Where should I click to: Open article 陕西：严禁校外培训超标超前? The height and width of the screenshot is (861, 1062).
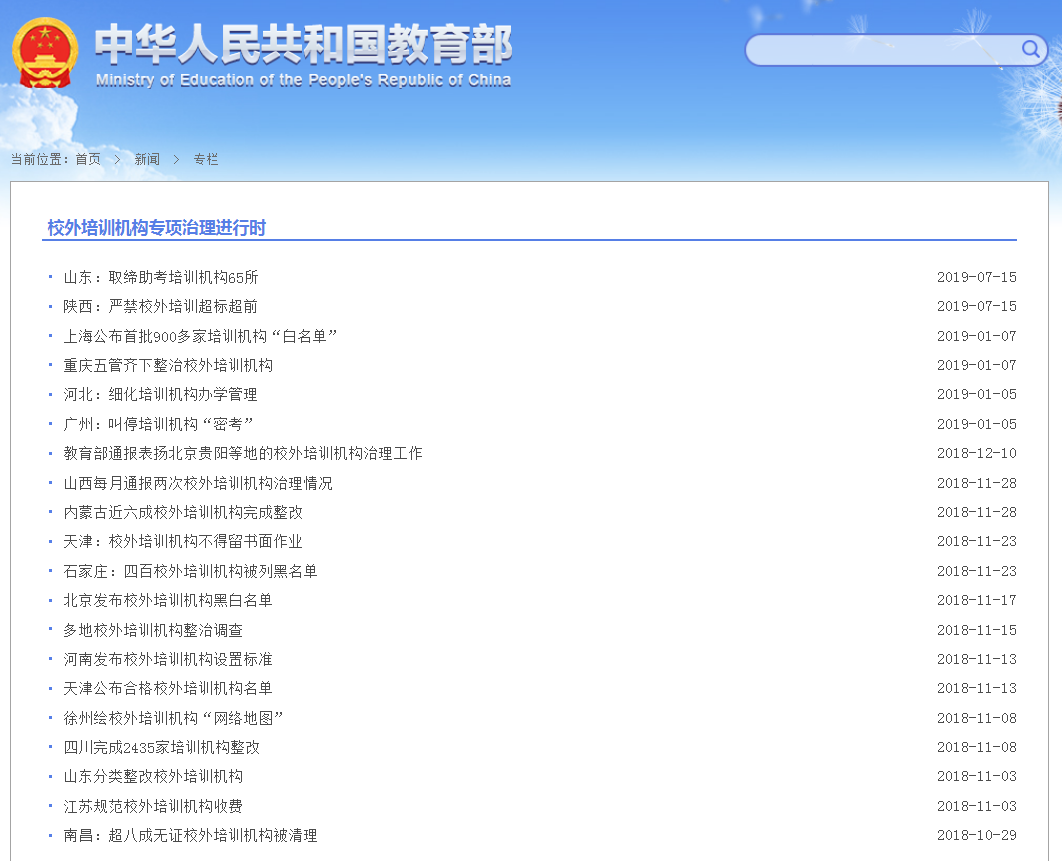(x=160, y=306)
